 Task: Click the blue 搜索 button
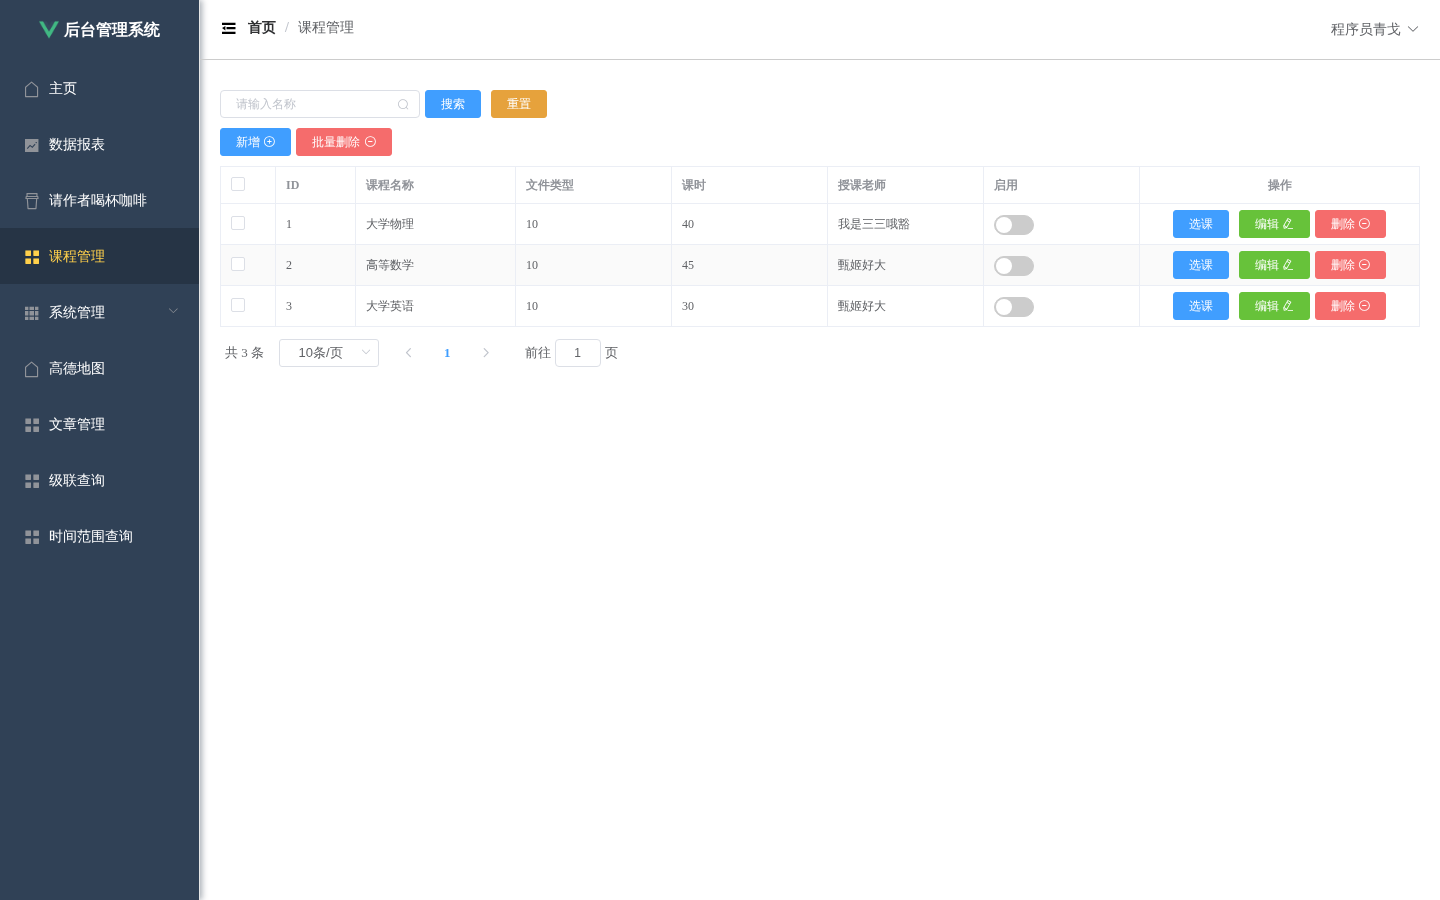pos(453,104)
